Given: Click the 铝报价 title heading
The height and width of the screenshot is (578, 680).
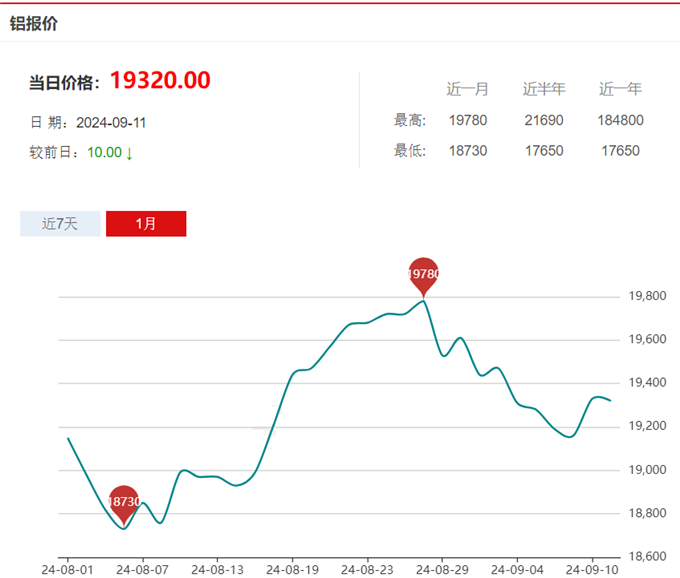Looking at the screenshot, I should 34,23.
